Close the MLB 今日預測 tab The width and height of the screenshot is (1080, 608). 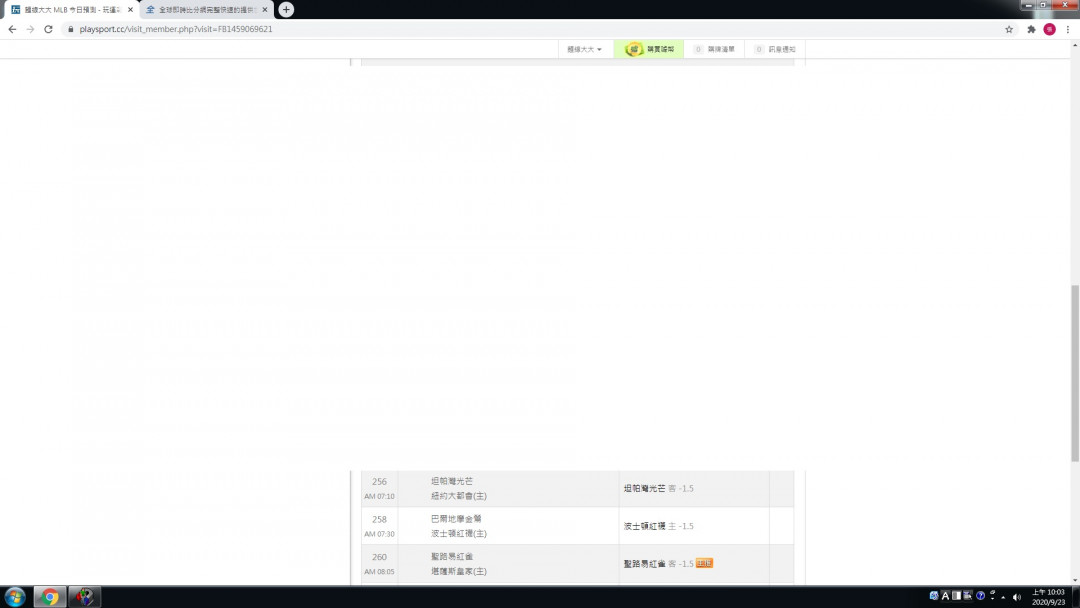click(x=130, y=10)
